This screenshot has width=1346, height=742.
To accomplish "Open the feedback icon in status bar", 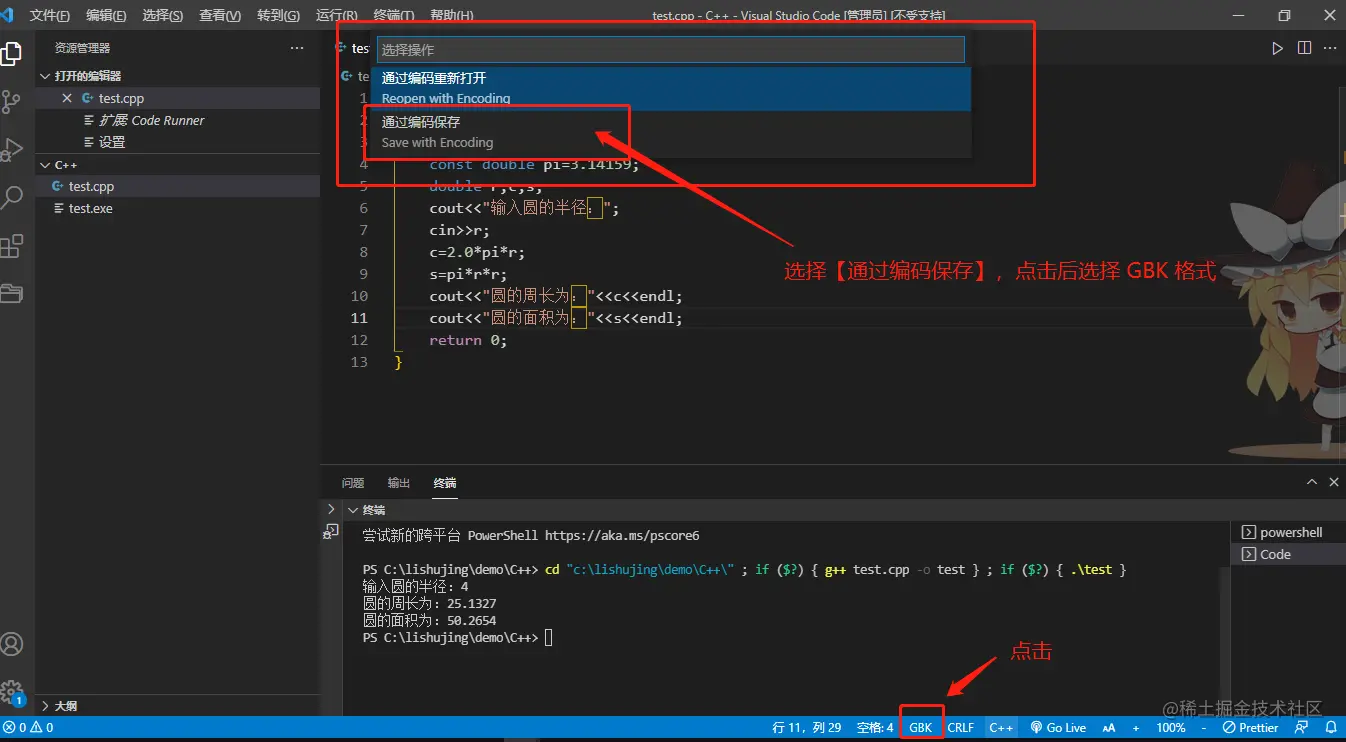I will pos(1302,728).
